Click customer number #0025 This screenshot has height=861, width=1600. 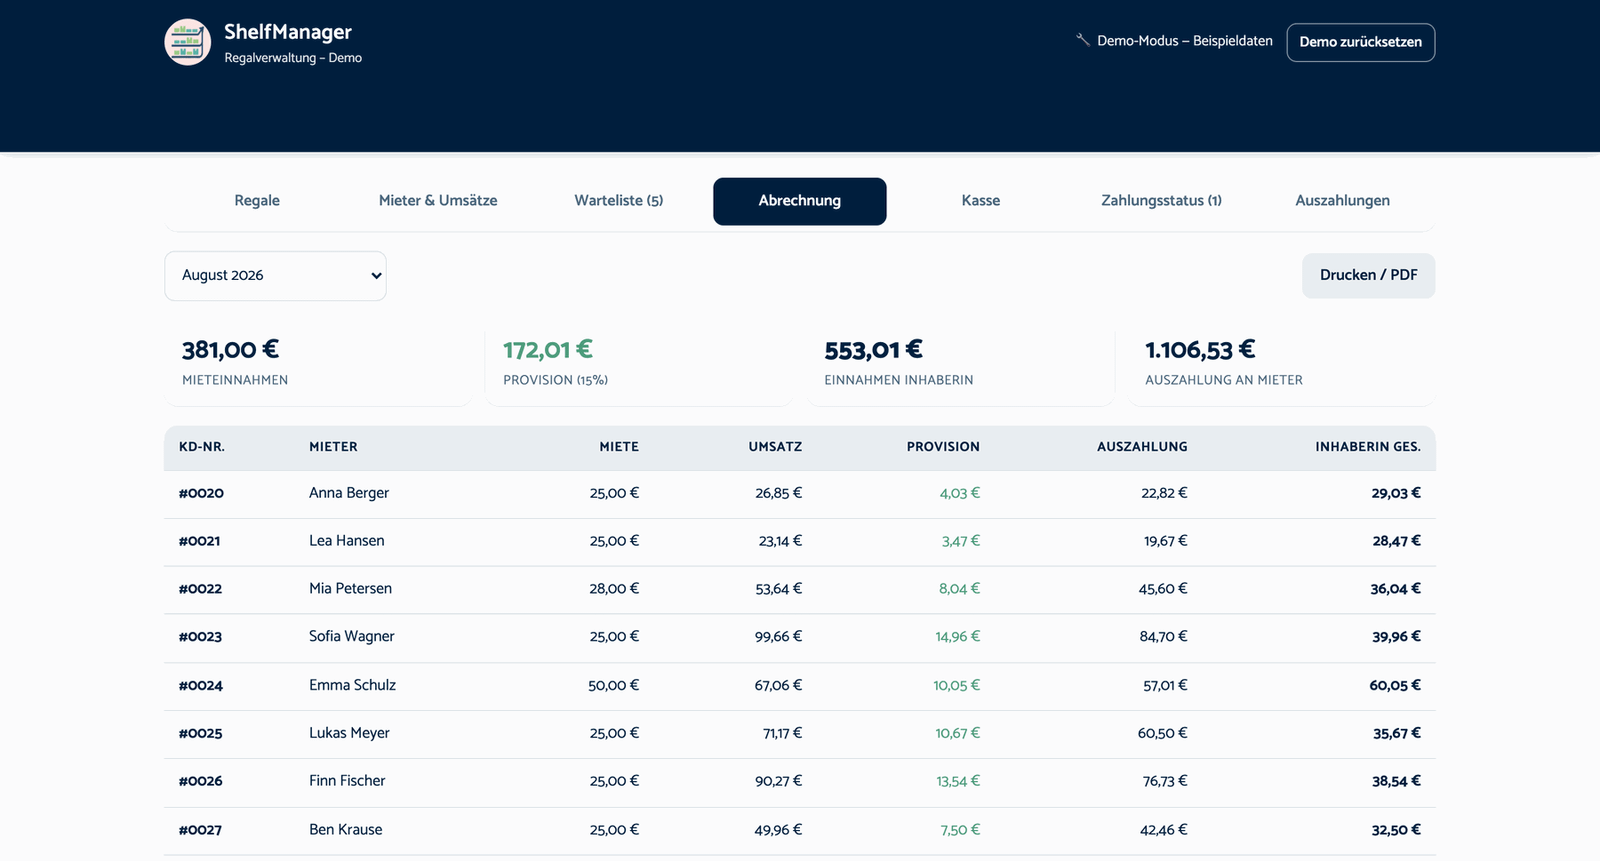point(200,734)
